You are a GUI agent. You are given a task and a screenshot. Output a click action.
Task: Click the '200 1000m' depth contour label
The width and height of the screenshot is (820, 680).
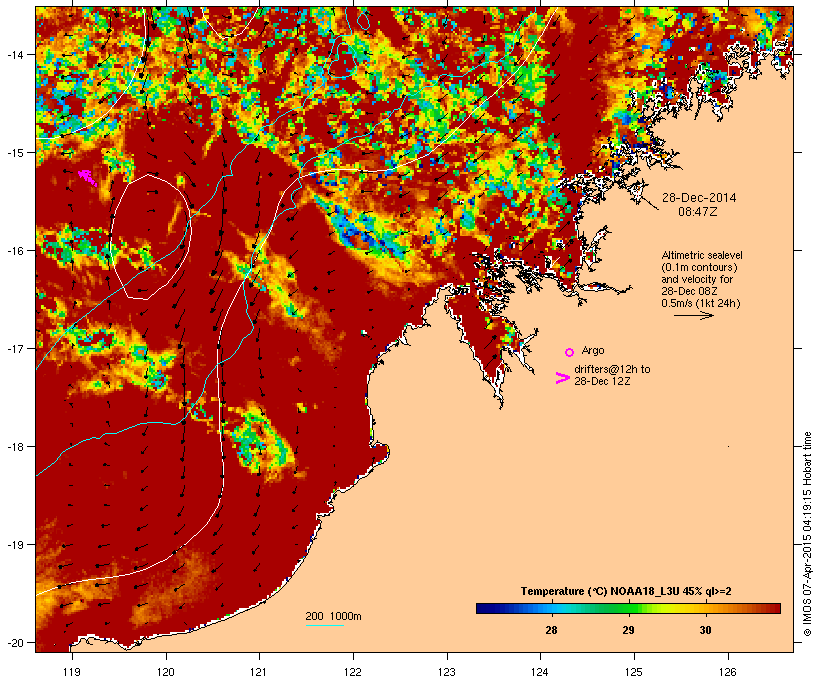point(333,616)
